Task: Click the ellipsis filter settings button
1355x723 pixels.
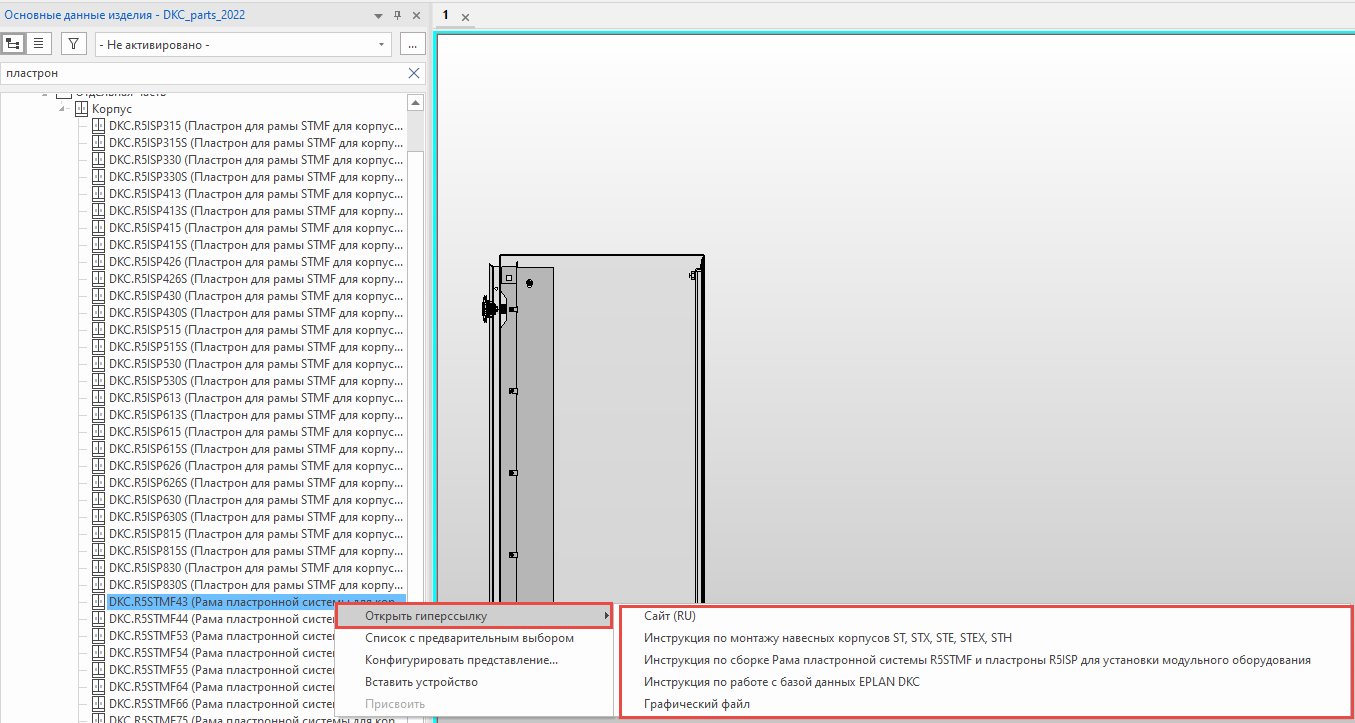Action: coord(413,44)
